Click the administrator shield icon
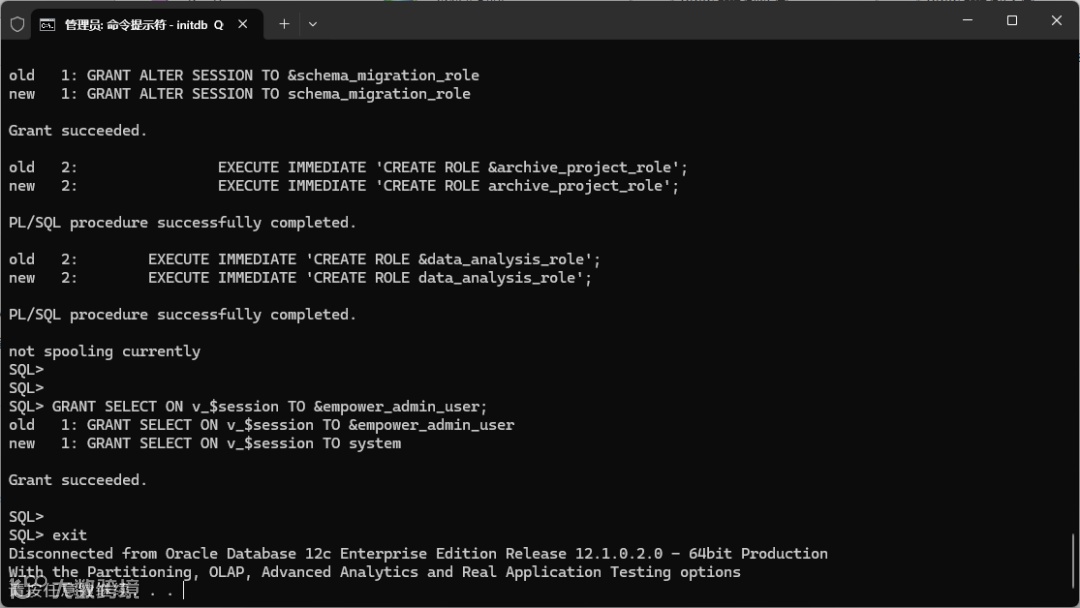This screenshot has height=608, width=1080. [17, 24]
